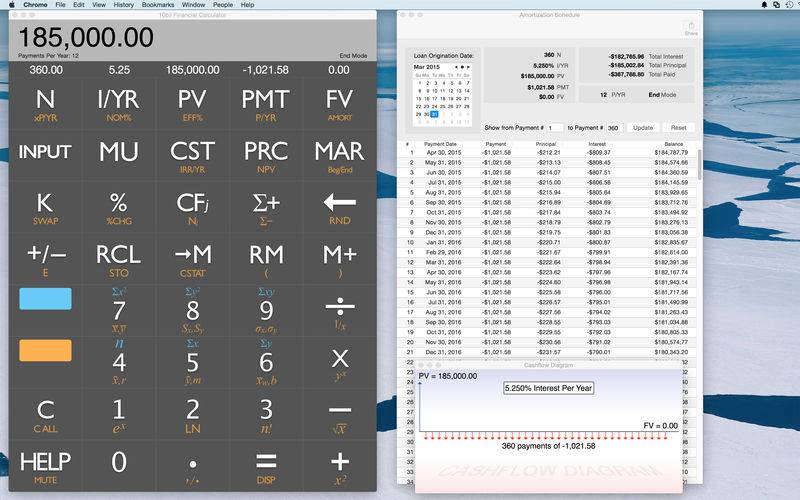
Task: Click the Payment Date column header
Action: click(440, 144)
